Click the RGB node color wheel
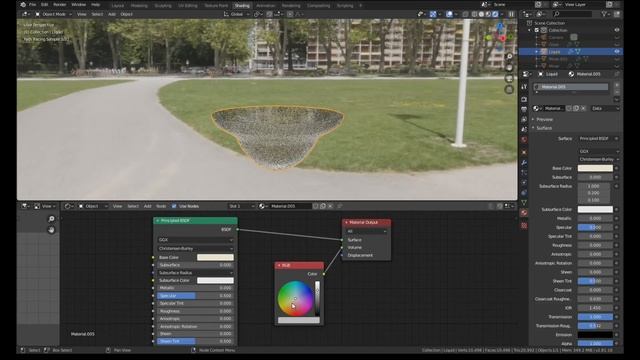Screen dimensions: 640x360 click(x=295, y=298)
